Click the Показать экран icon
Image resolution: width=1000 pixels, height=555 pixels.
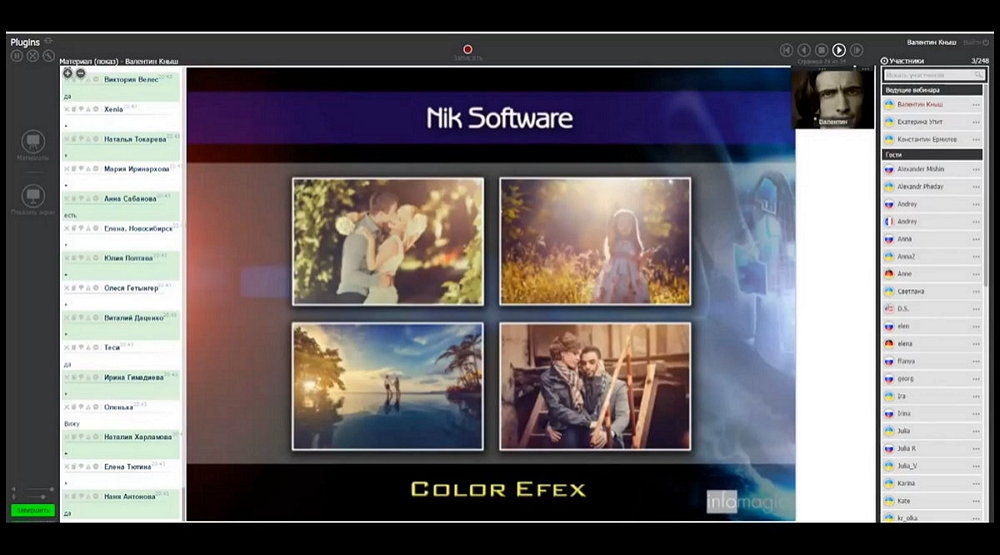tap(33, 196)
